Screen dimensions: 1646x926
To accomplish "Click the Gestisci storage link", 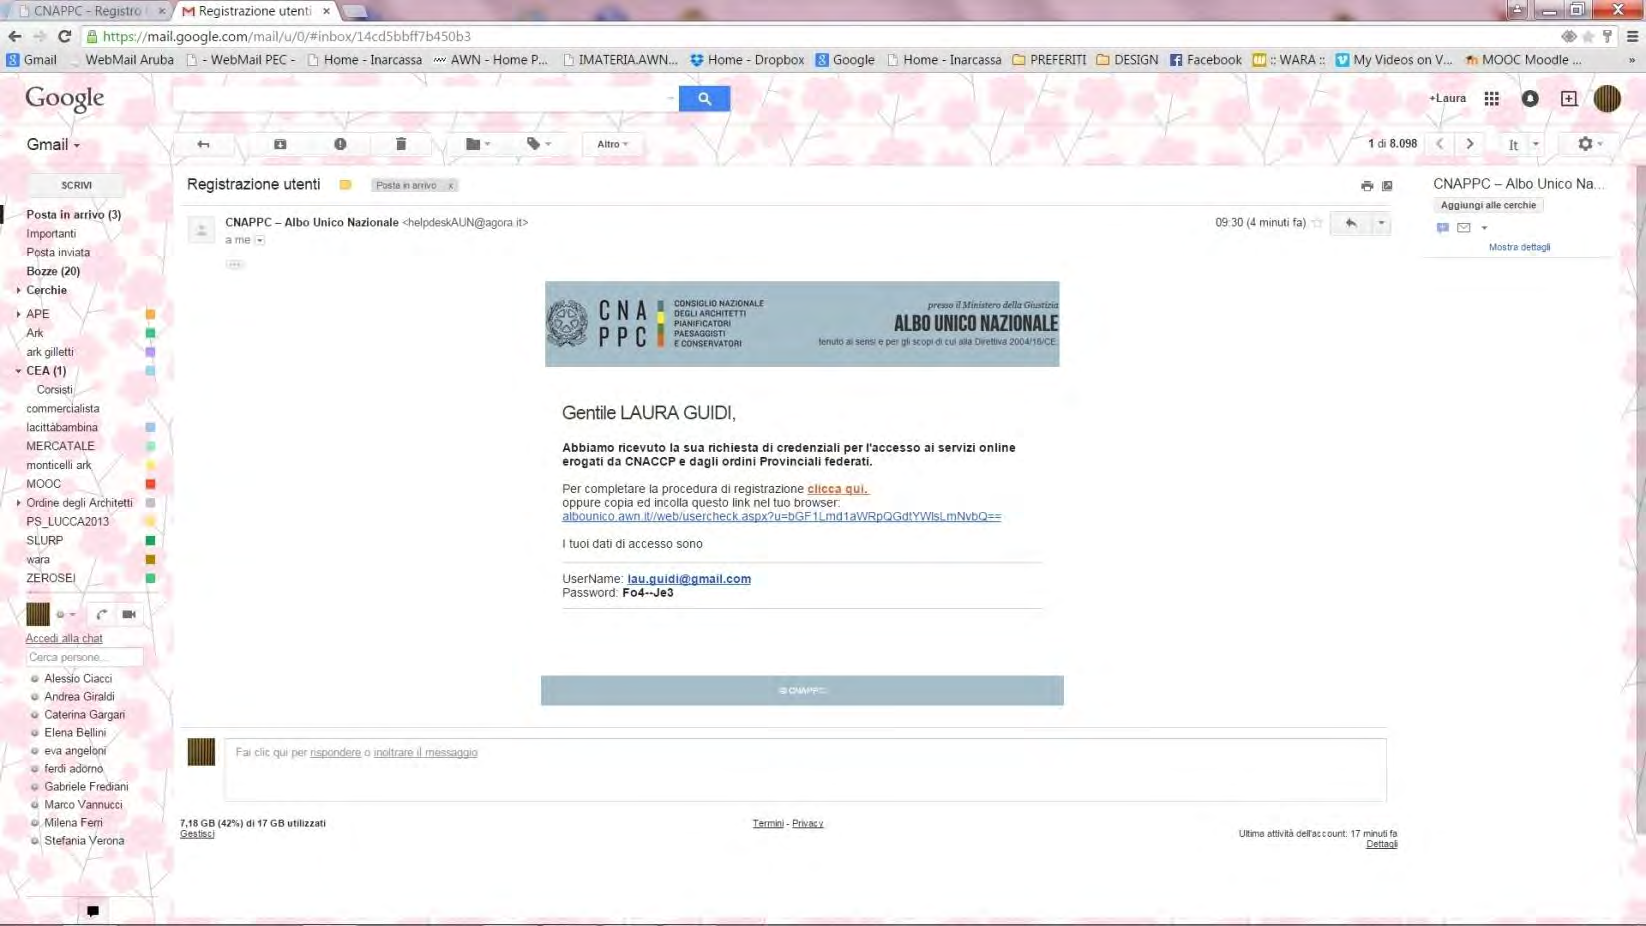I will [x=197, y=834].
